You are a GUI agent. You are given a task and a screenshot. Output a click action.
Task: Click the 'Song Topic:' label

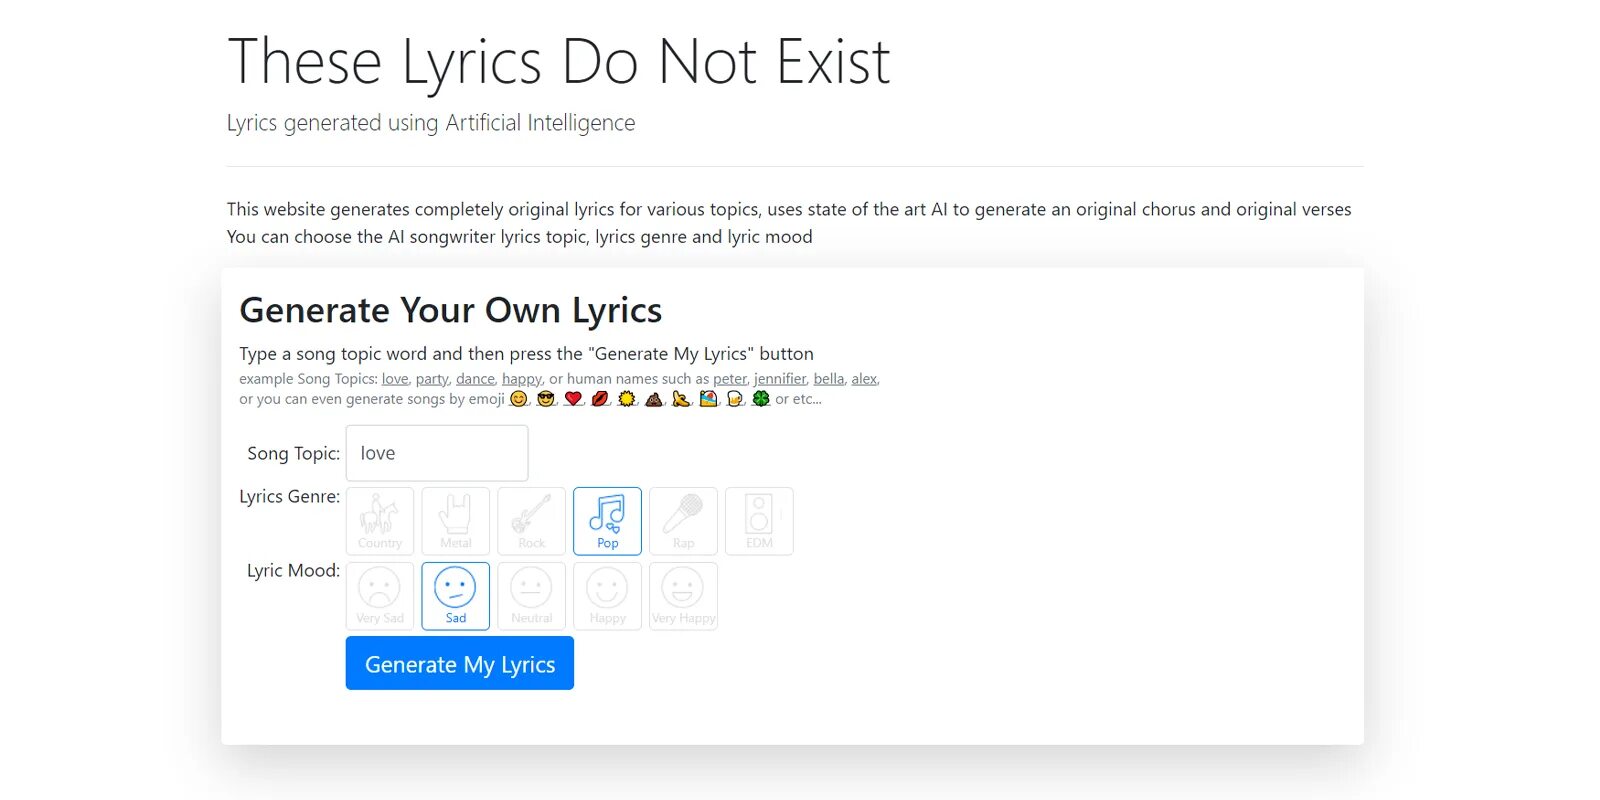click(294, 454)
